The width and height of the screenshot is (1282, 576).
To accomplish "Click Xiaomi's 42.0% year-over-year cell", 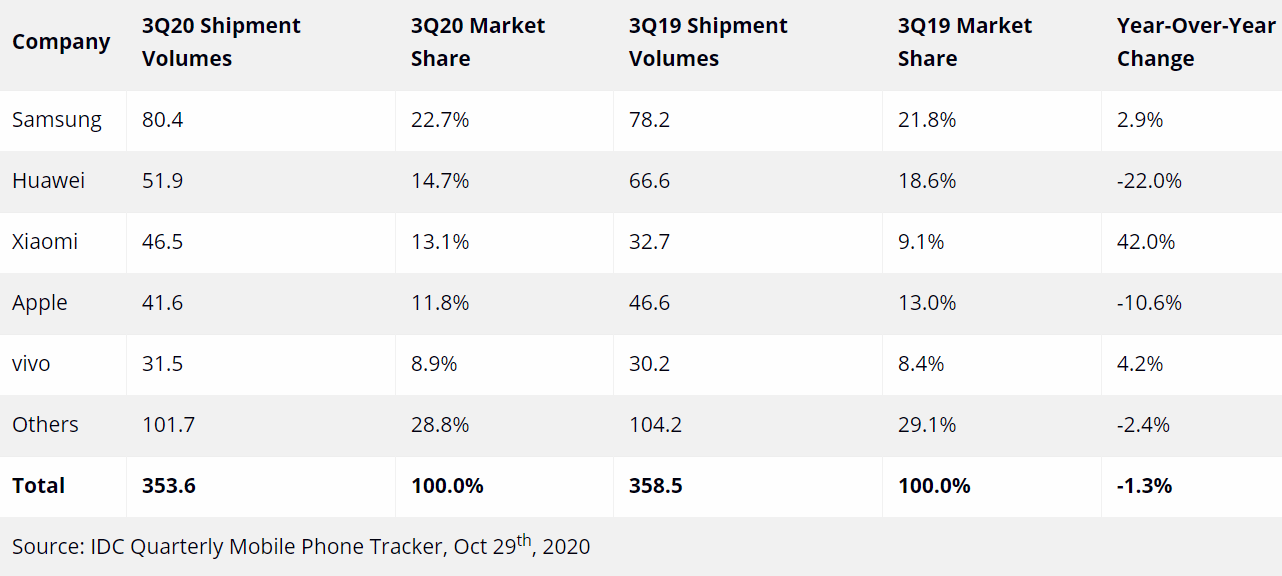I will coord(1146,242).
